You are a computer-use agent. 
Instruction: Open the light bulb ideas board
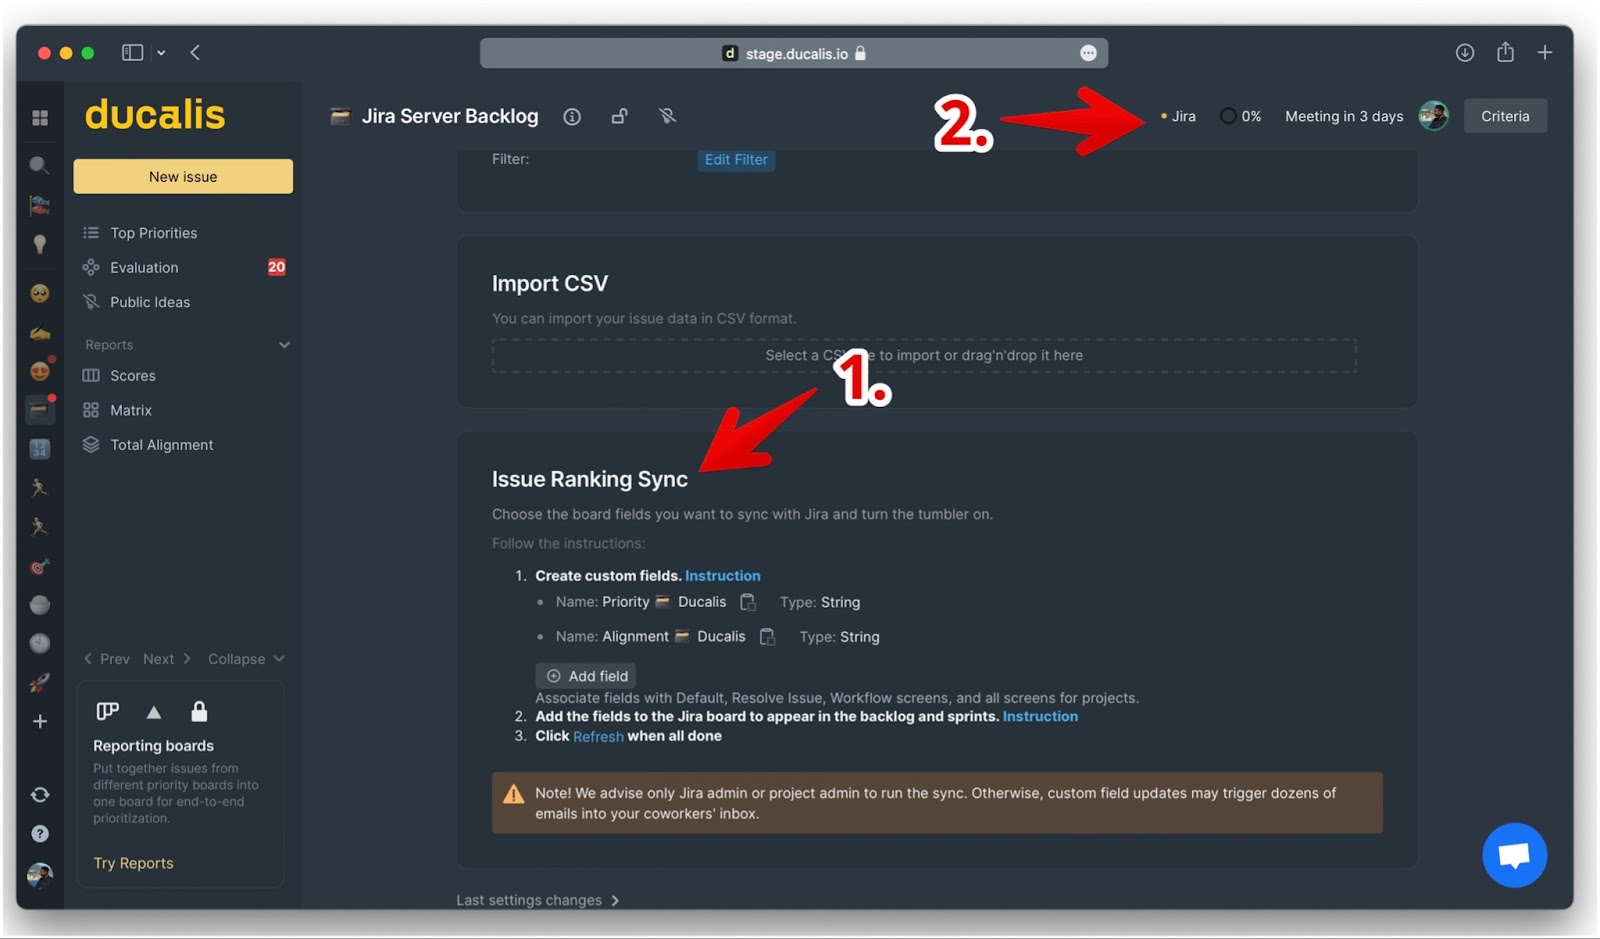coord(40,244)
